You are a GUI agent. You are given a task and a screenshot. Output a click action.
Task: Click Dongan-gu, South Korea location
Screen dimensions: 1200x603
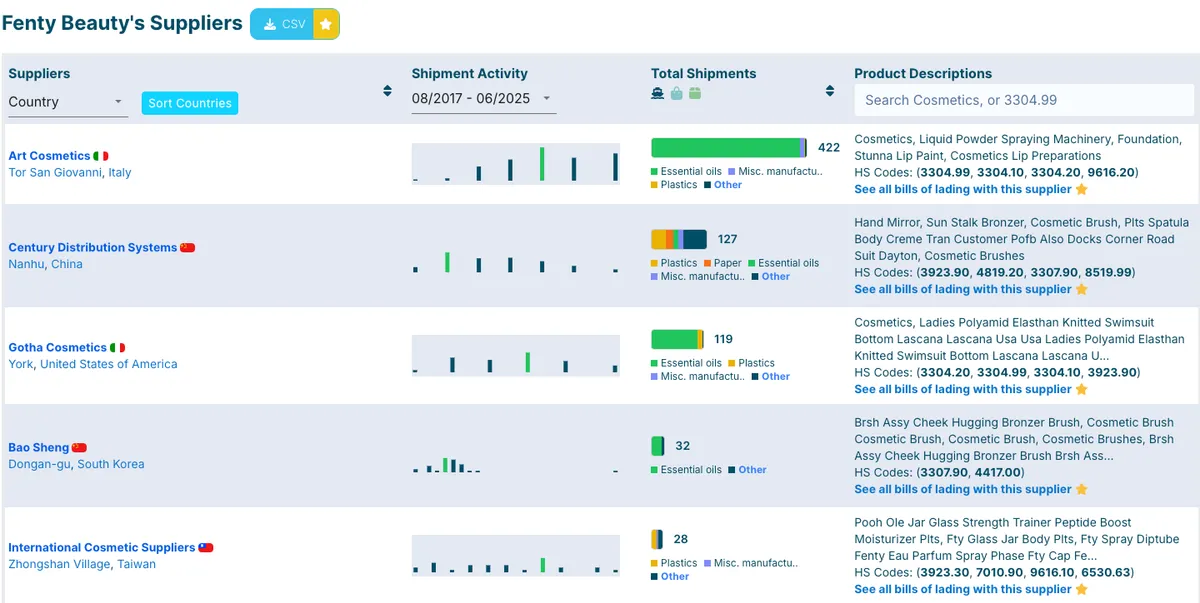[76, 464]
